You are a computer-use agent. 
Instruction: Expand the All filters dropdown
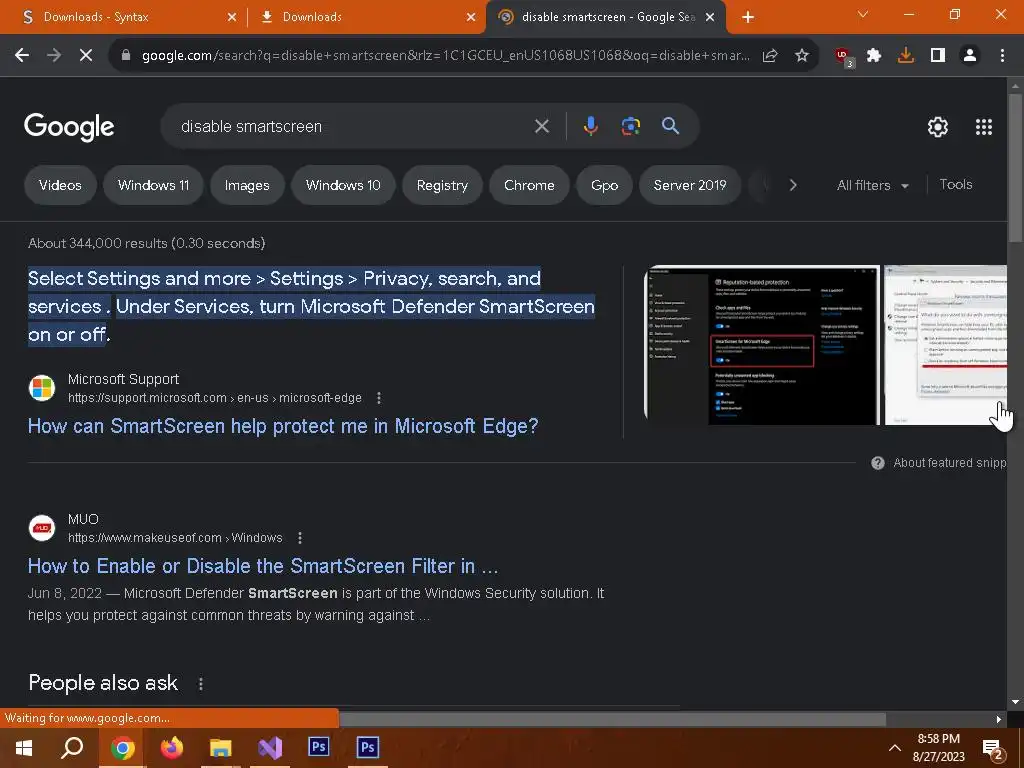coord(872,185)
